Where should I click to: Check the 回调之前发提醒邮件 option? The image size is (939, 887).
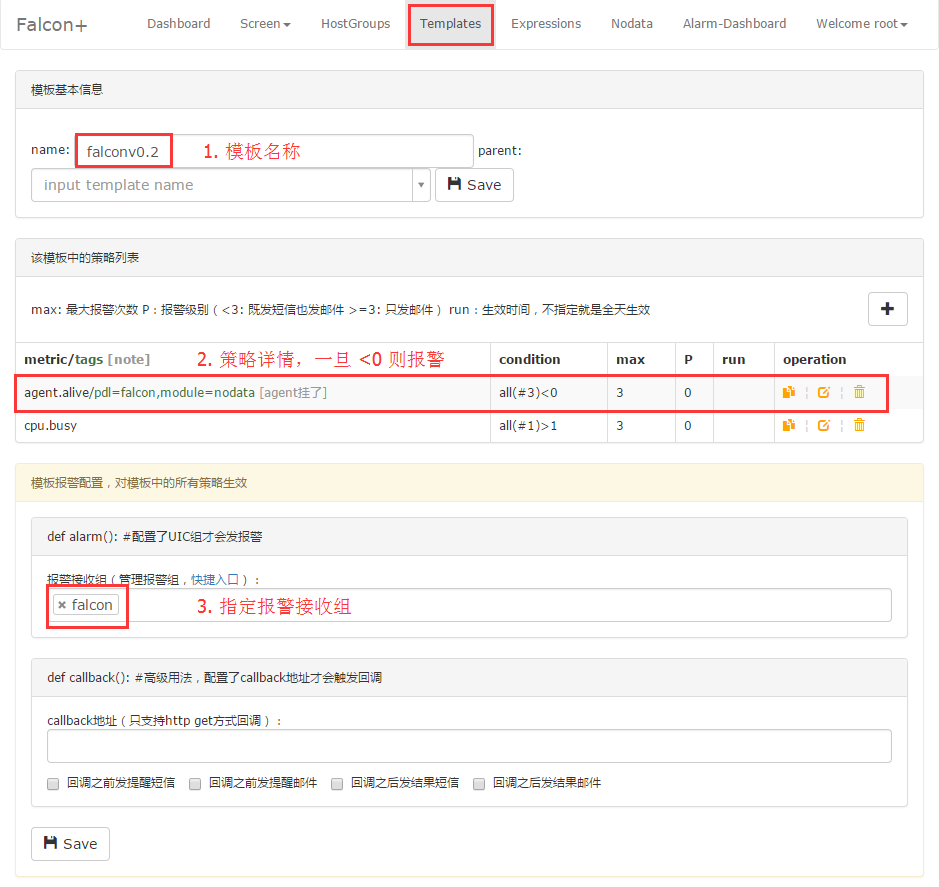click(x=195, y=784)
